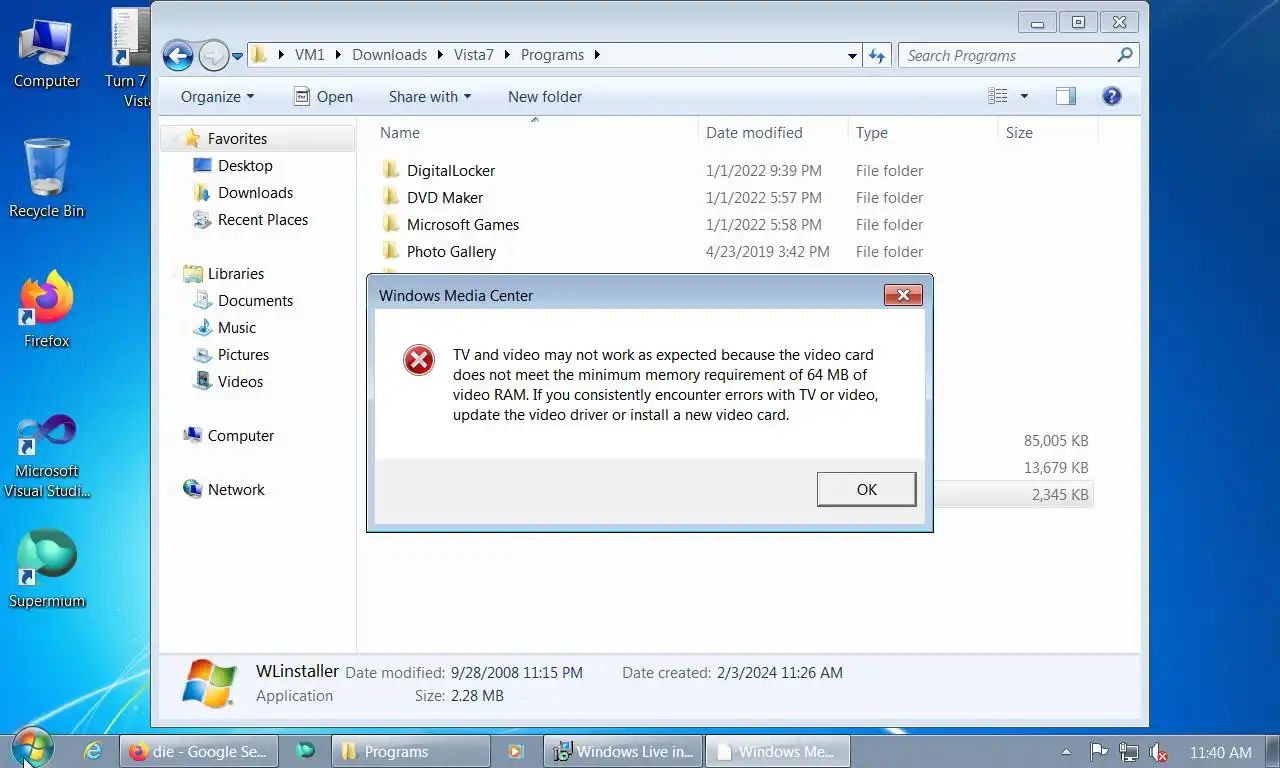
Task: Open recent locations dropdown arrow
Action: pyautogui.click(x=238, y=56)
